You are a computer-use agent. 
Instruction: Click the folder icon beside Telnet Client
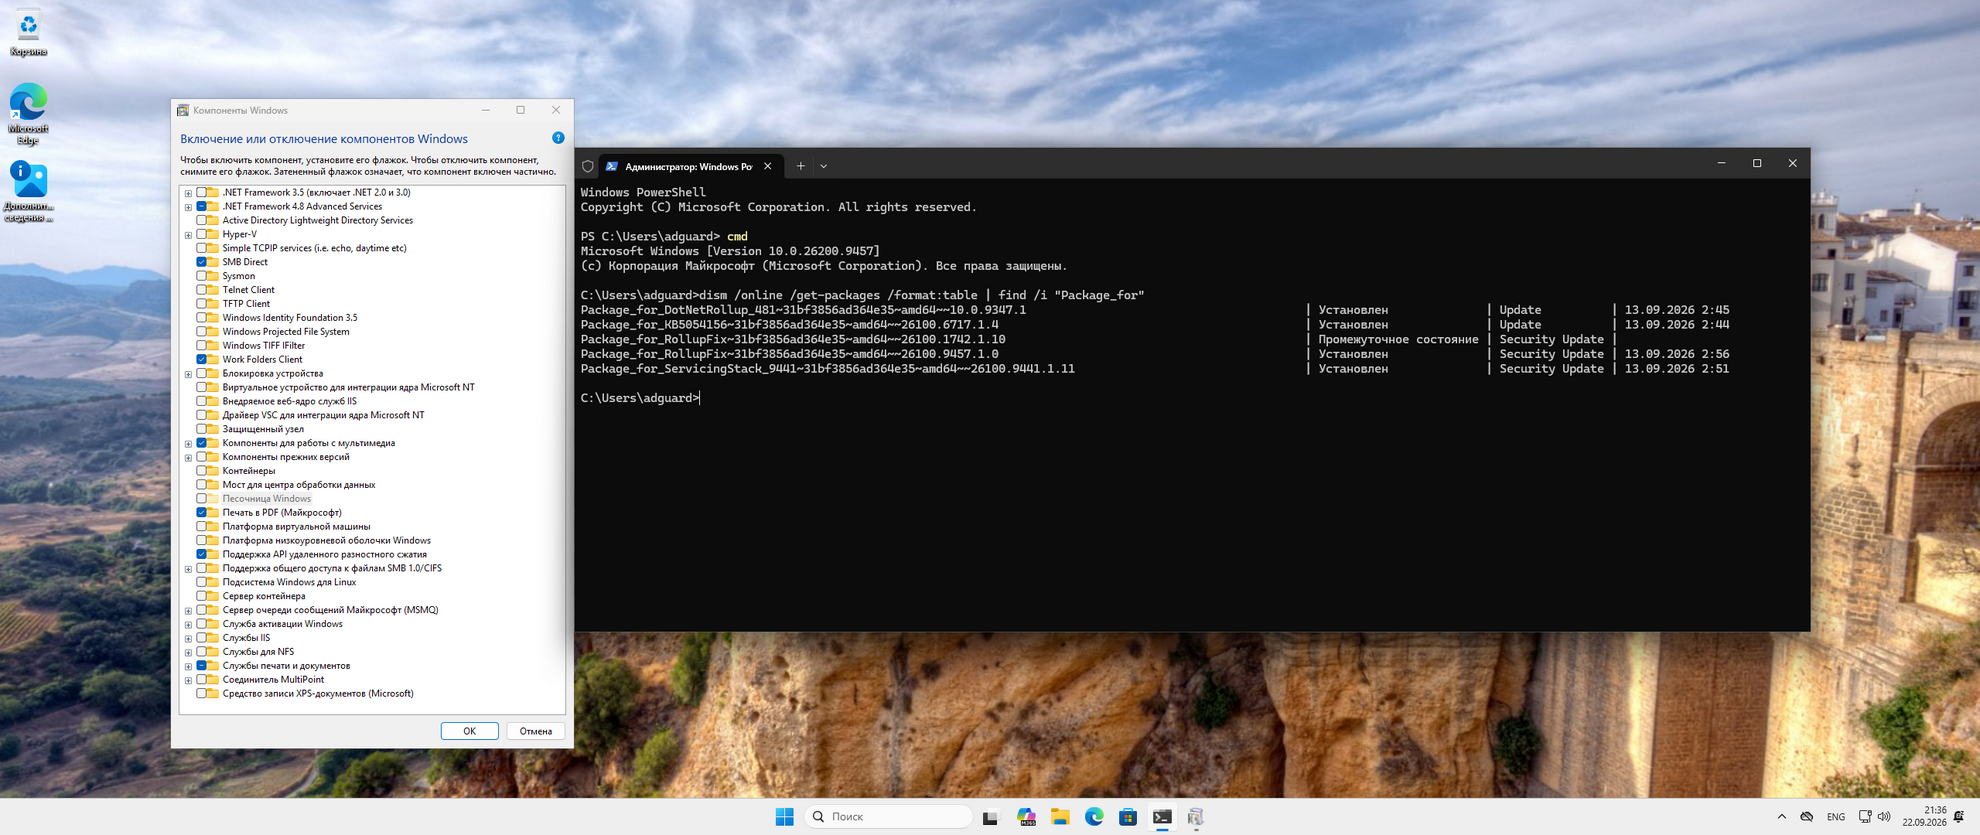pyautogui.click(x=212, y=290)
